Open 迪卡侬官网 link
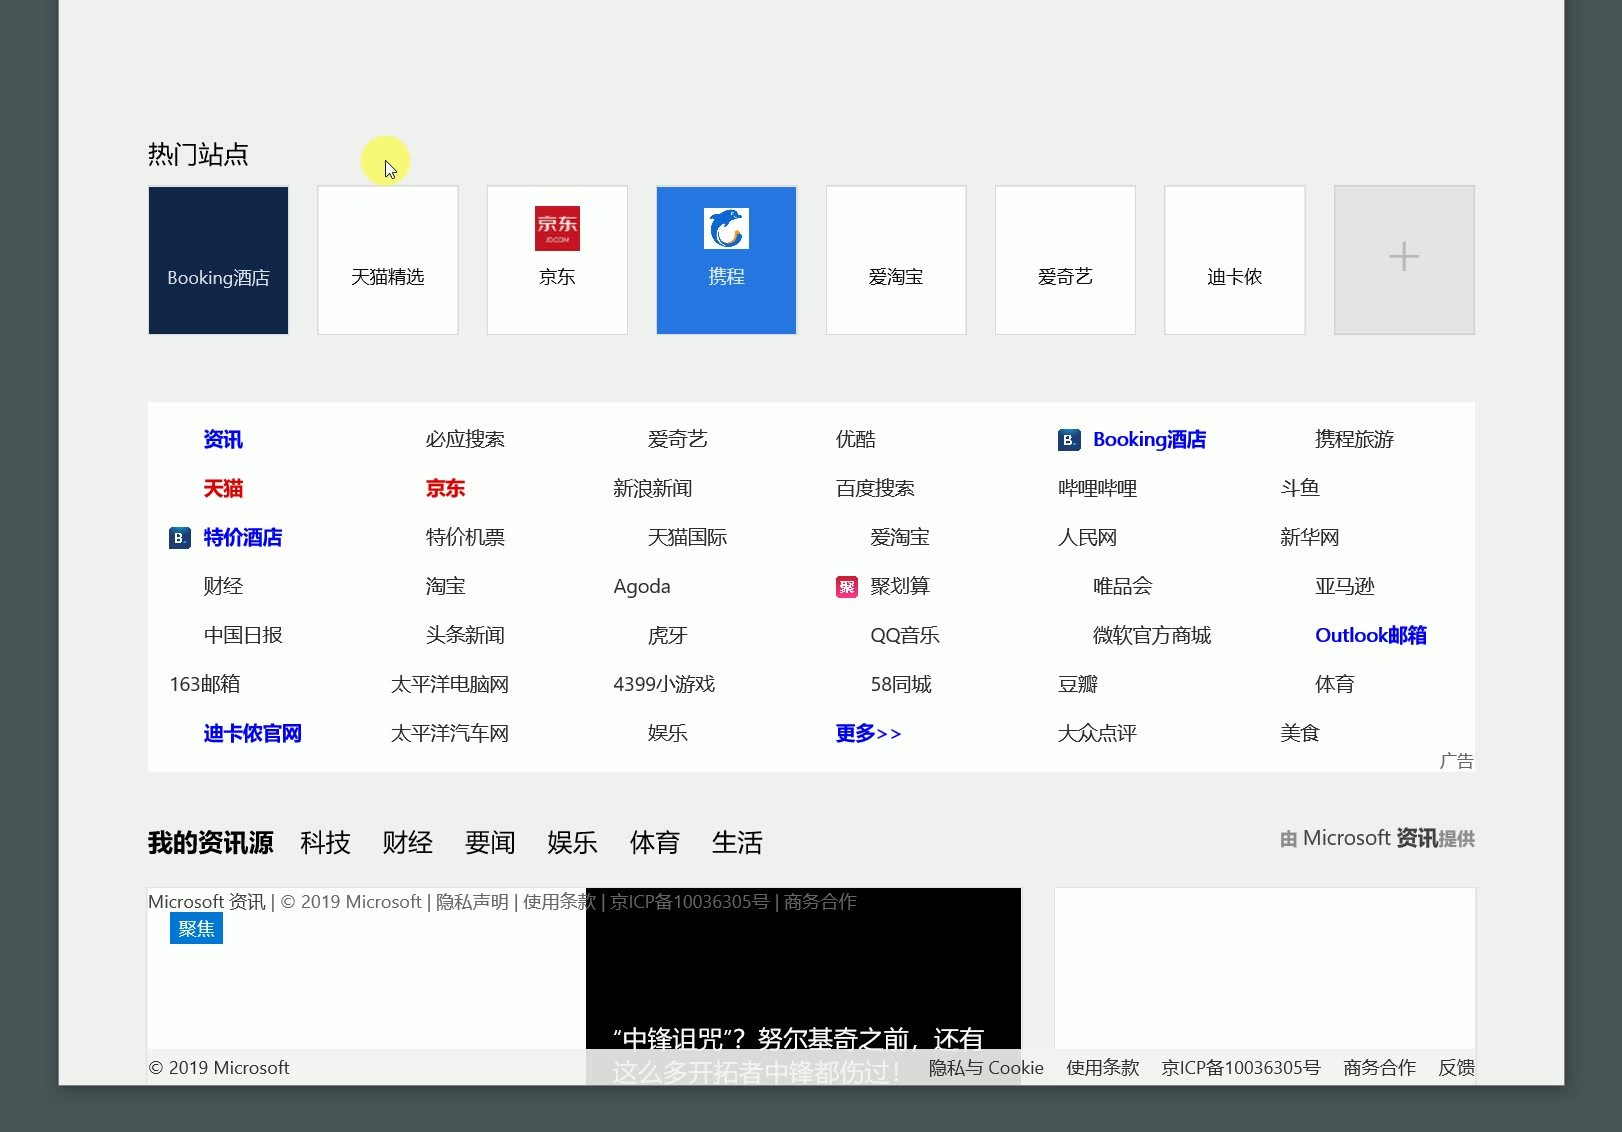 (x=253, y=733)
